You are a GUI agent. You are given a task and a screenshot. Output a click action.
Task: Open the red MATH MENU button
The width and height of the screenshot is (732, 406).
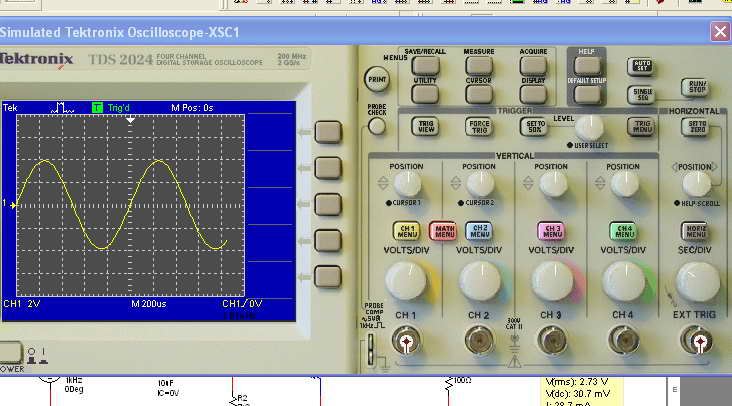pos(443,231)
